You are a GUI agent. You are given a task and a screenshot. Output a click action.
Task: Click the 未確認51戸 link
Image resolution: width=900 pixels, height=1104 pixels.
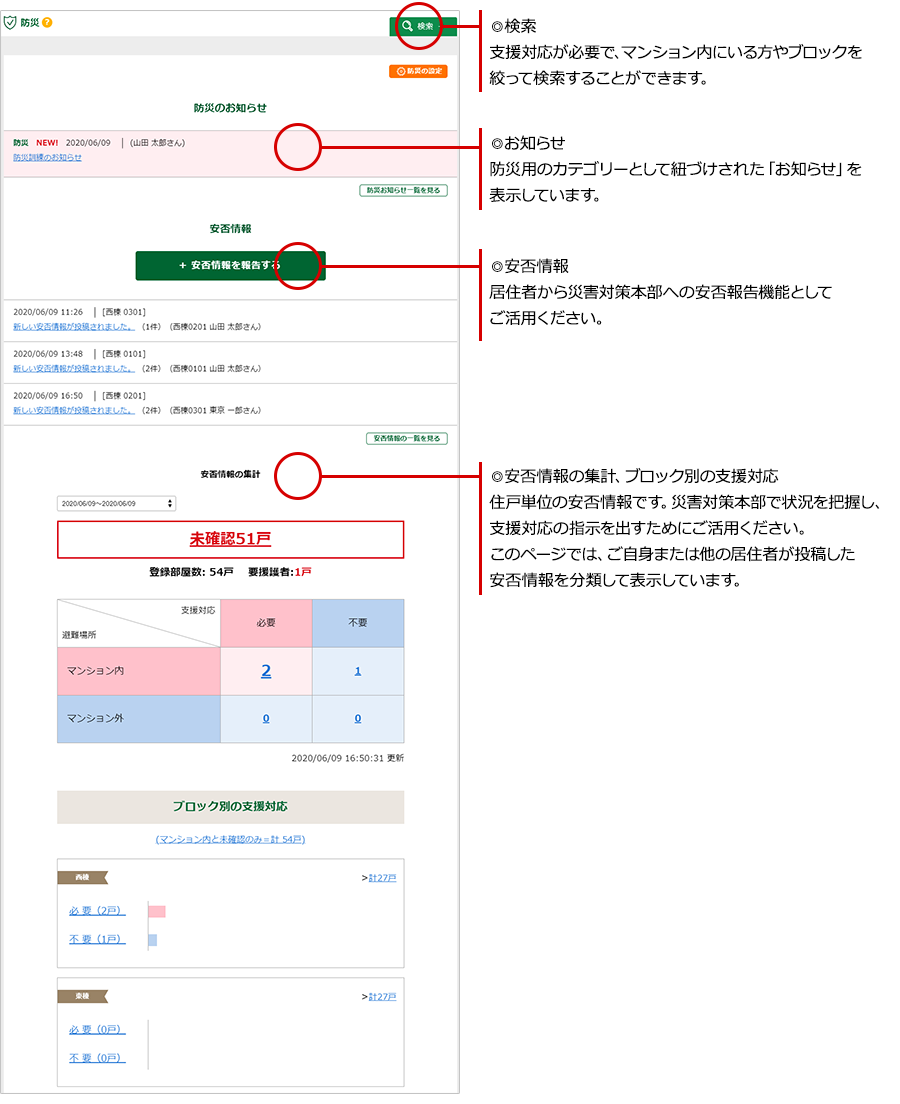click(230, 539)
